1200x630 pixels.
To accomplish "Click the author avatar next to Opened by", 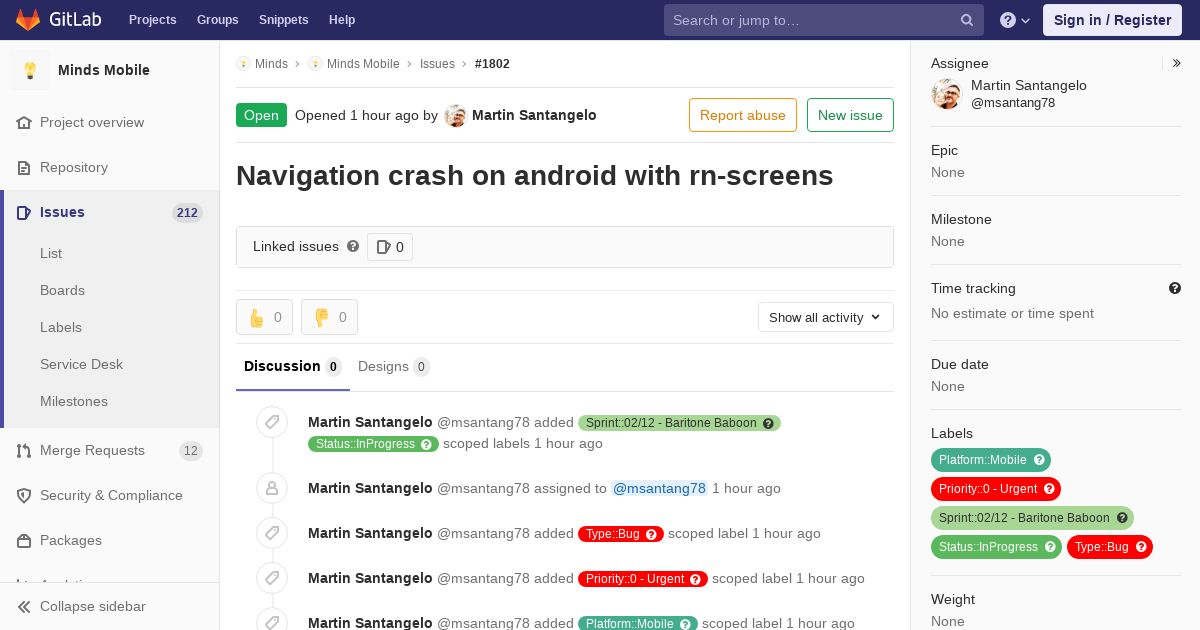I will 456,115.
